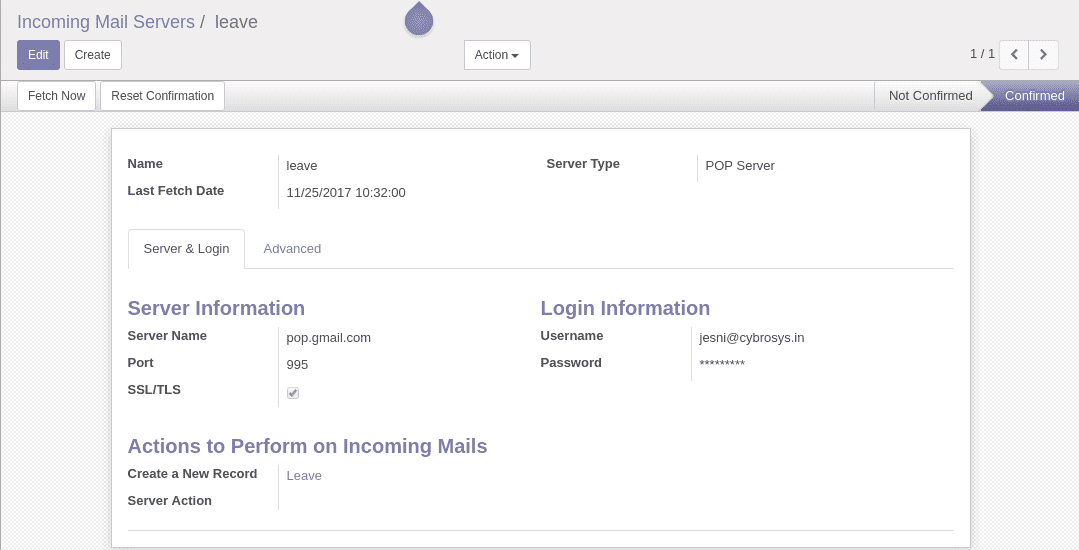Go to previous record arrow
This screenshot has height=550, width=1079.
pos(1014,54)
